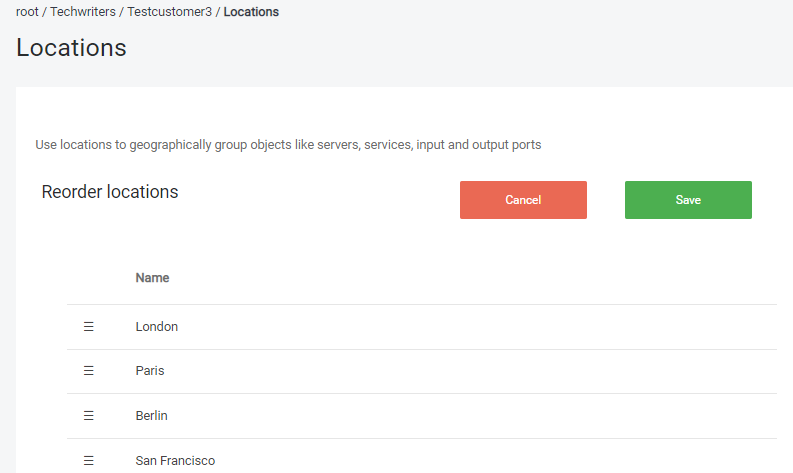Click the Reorder locations heading
Viewport: 793px width, 473px height.
110,192
